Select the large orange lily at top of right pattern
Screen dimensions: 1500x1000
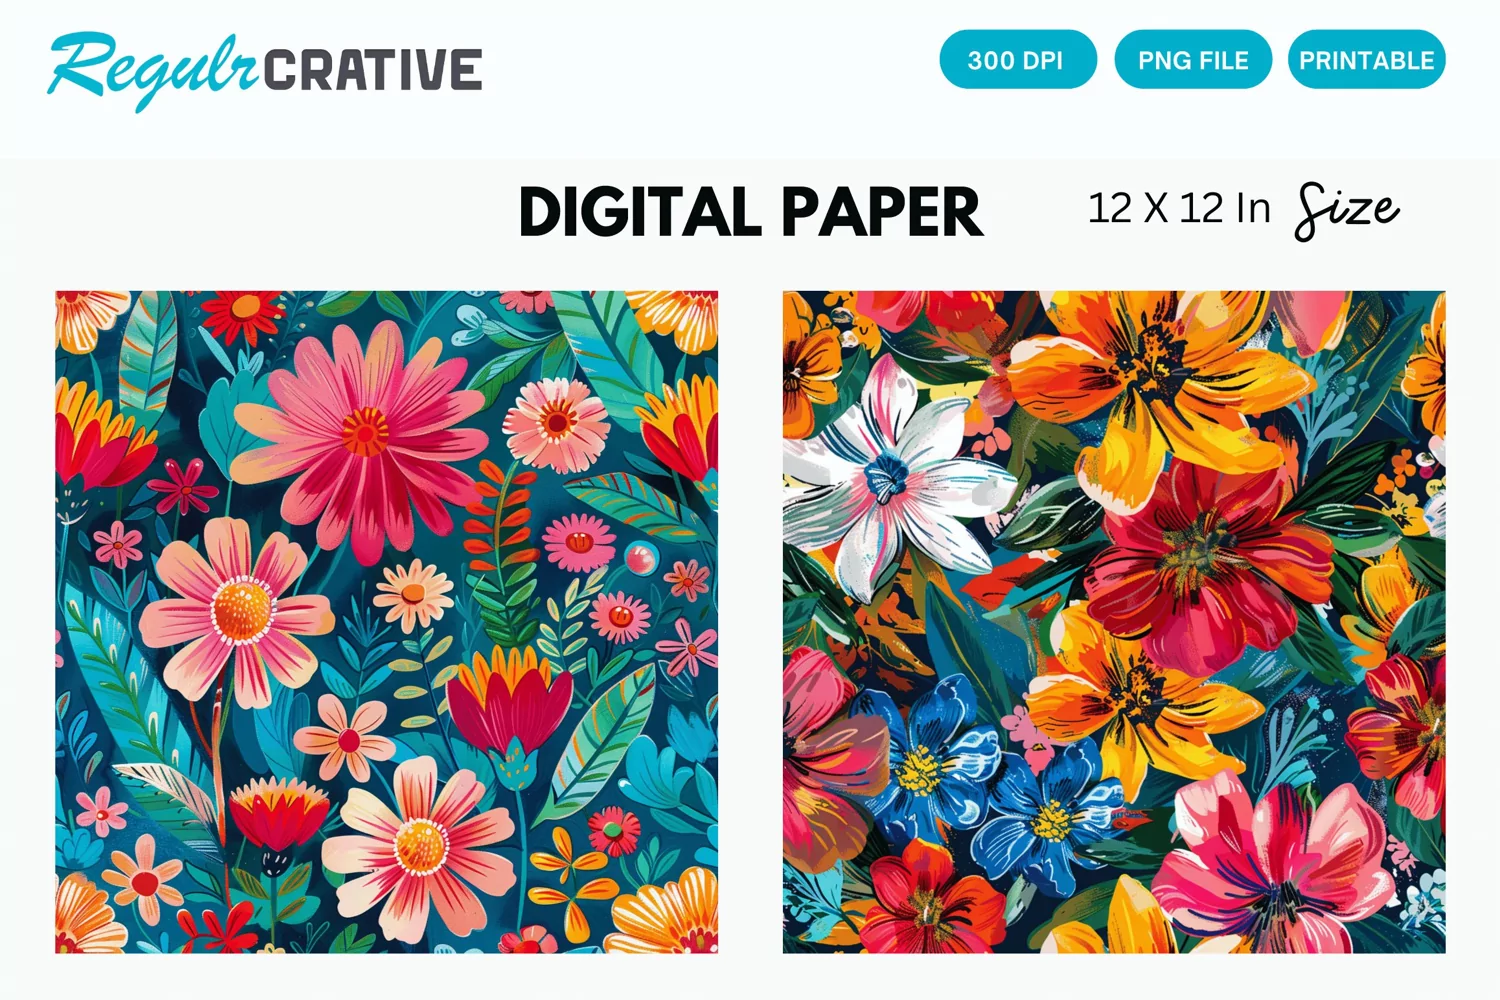coord(1160,375)
